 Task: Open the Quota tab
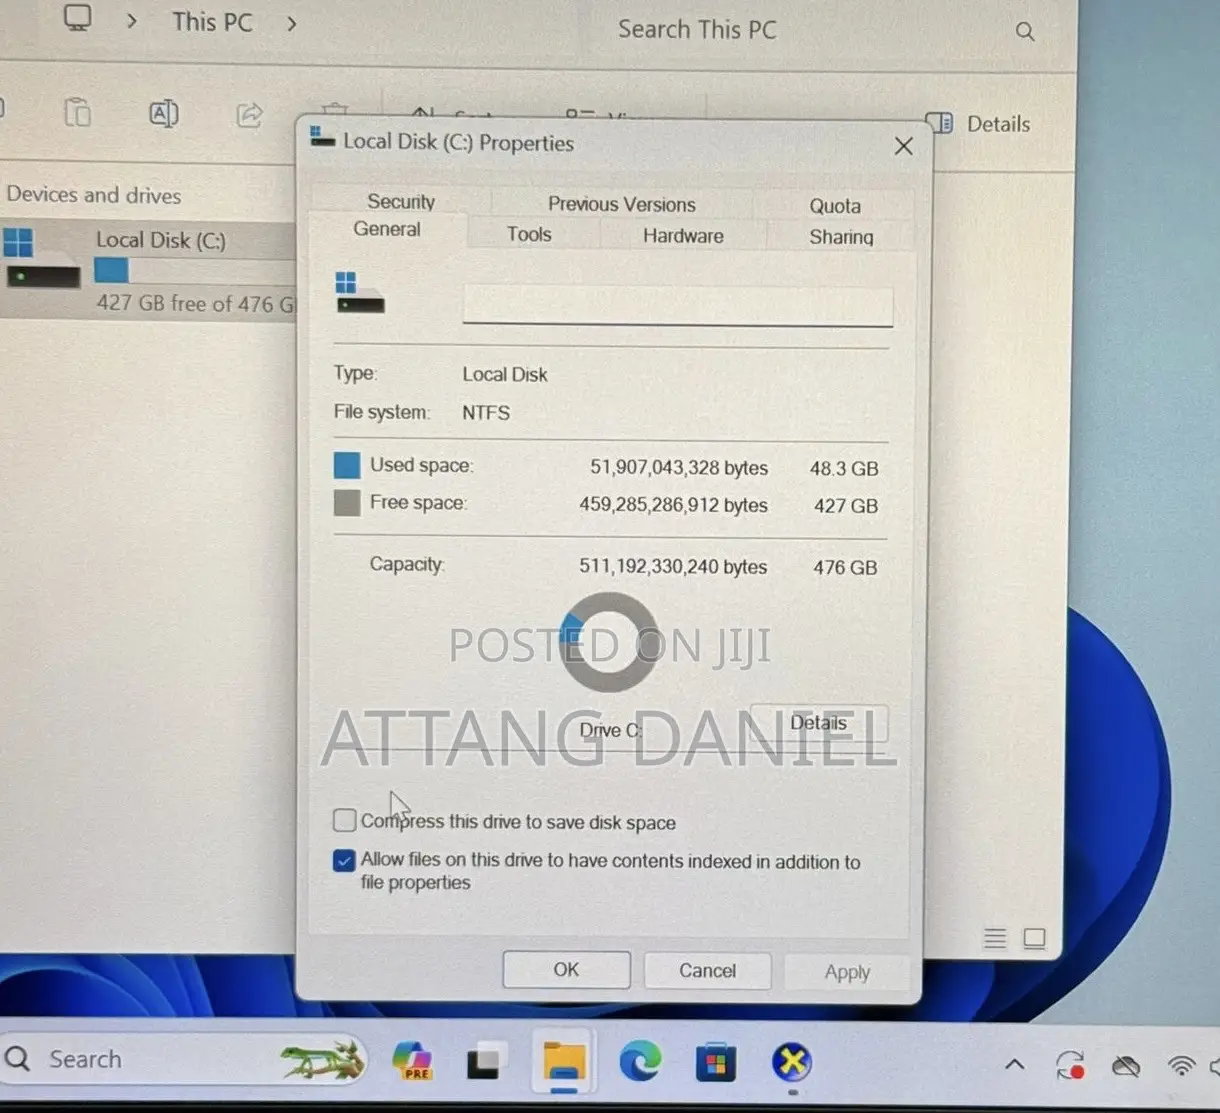835,205
